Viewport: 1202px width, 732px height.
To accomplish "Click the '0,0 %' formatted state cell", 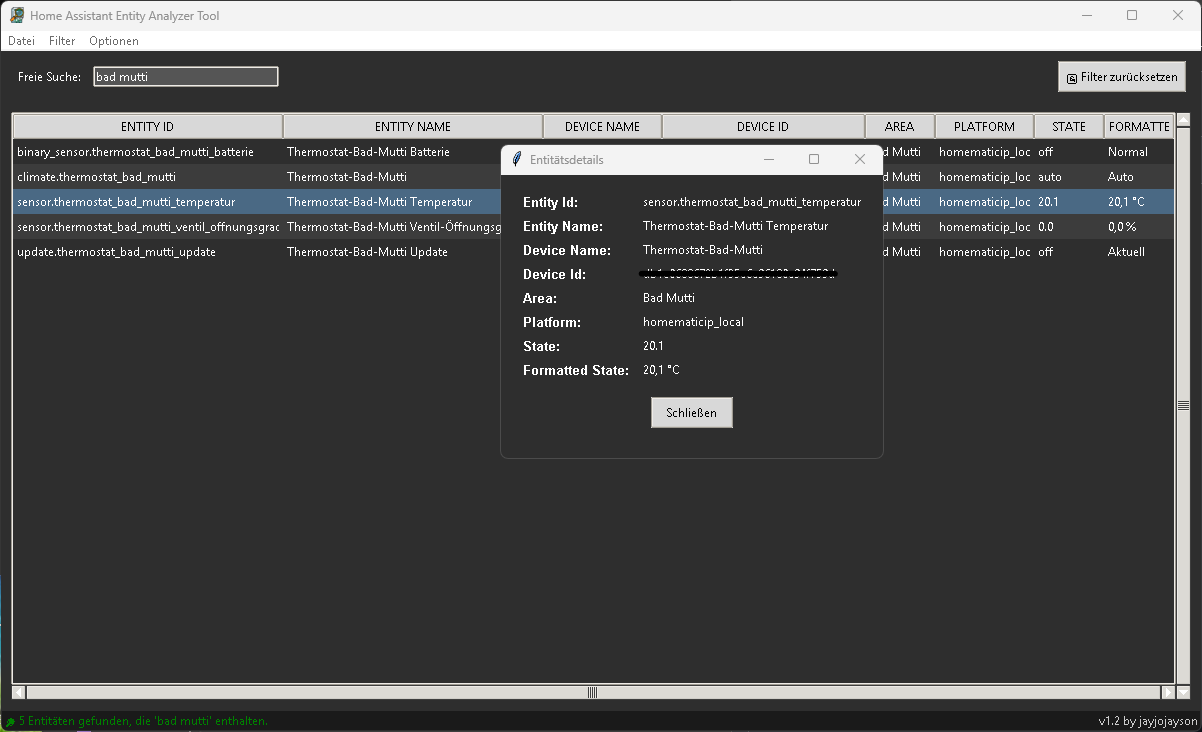I will pyautogui.click(x=1122, y=227).
